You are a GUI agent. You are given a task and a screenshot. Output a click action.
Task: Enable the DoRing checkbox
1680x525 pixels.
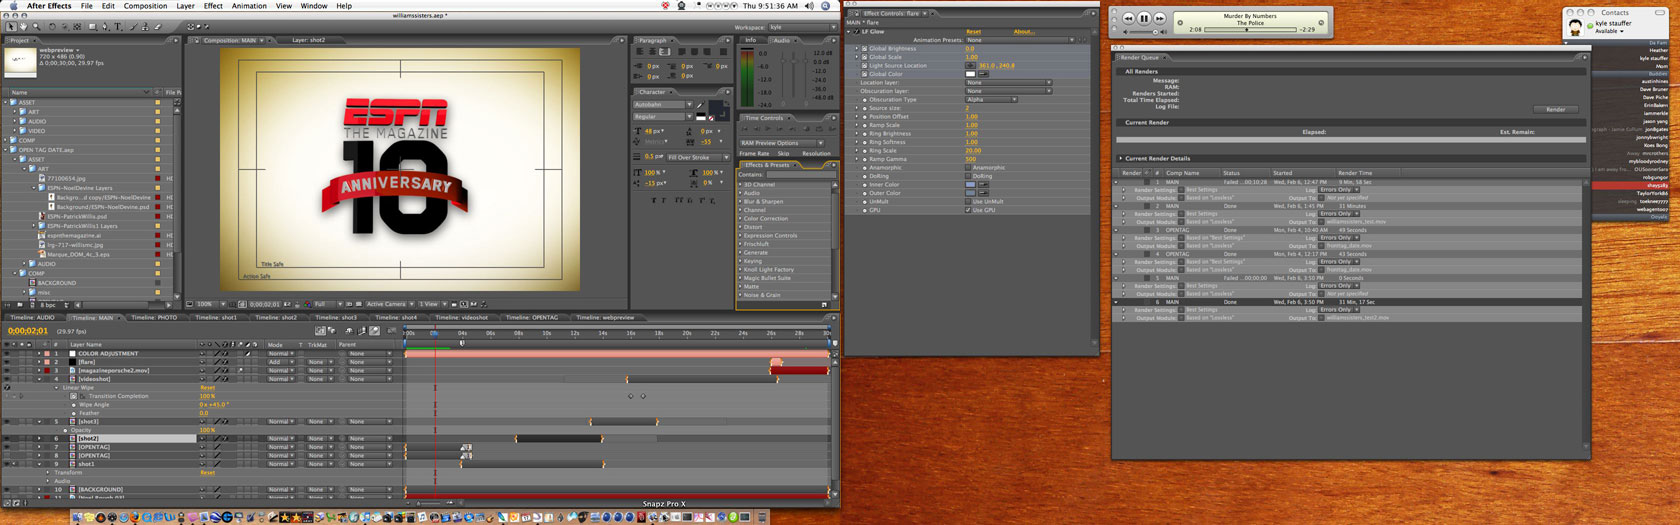tap(968, 176)
